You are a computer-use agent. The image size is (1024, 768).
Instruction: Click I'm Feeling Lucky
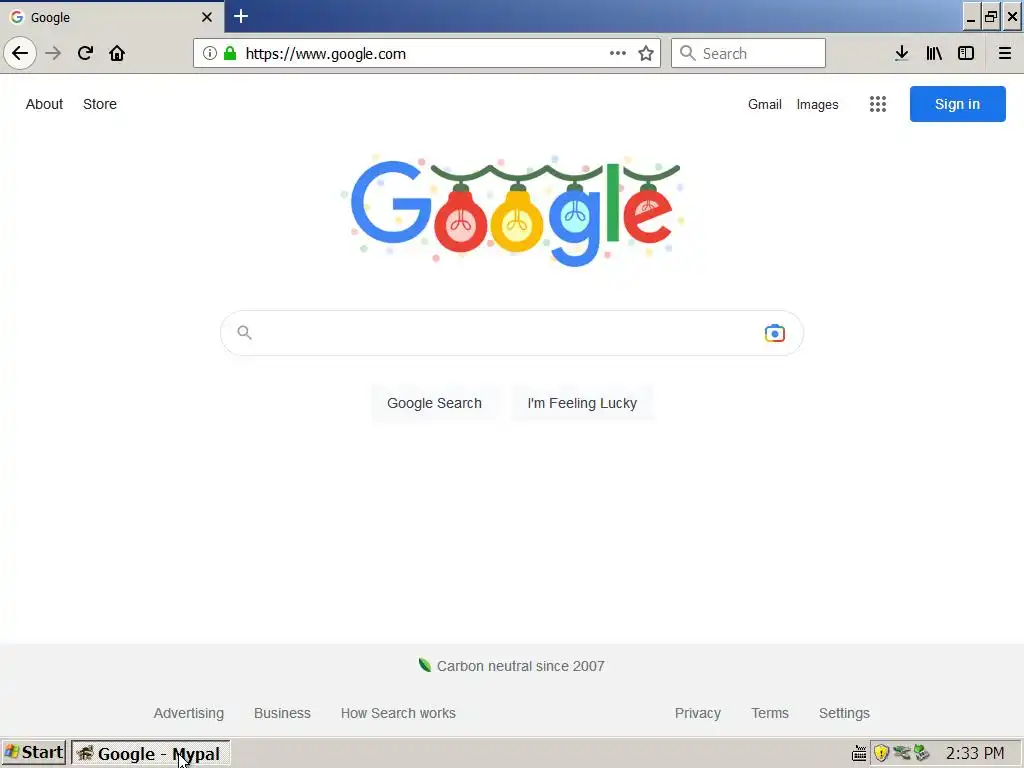pyautogui.click(x=582, y=403)
